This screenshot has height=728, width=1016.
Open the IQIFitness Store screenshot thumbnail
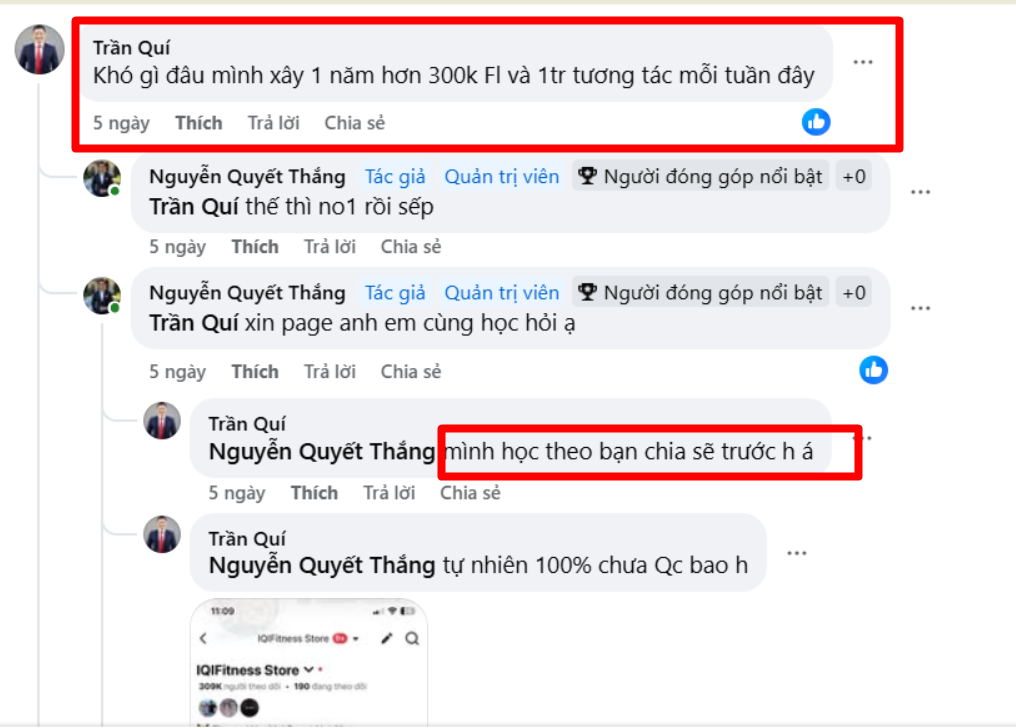309,662
